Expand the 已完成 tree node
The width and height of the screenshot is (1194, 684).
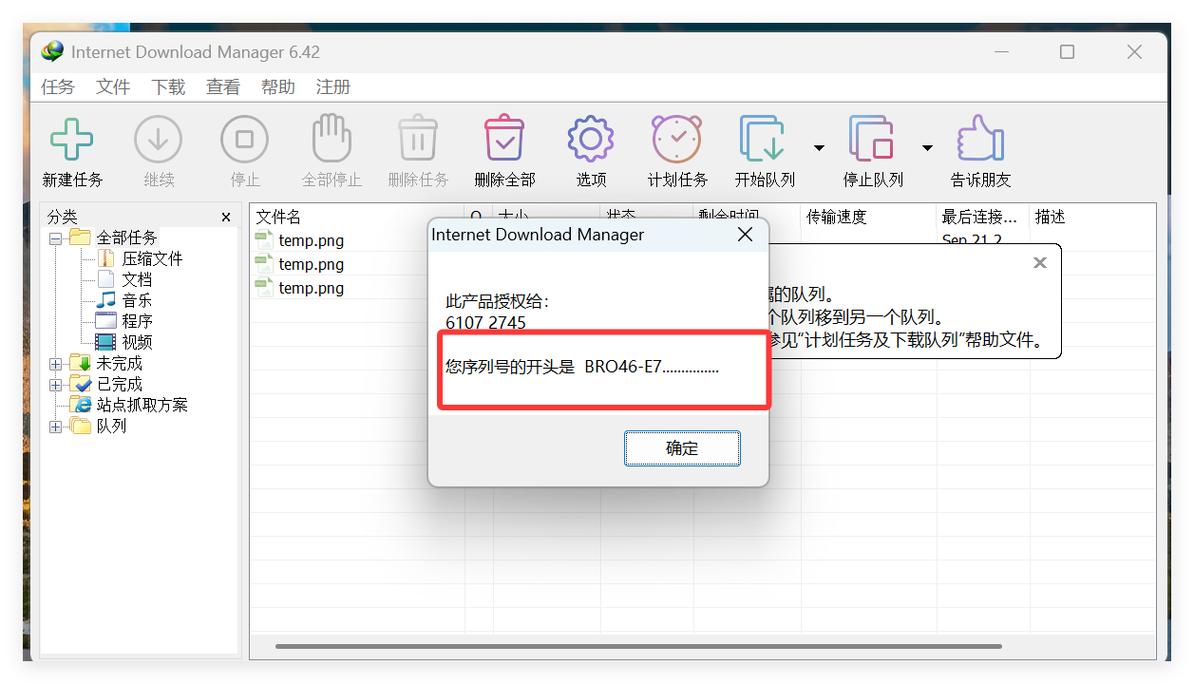(55, 385)
